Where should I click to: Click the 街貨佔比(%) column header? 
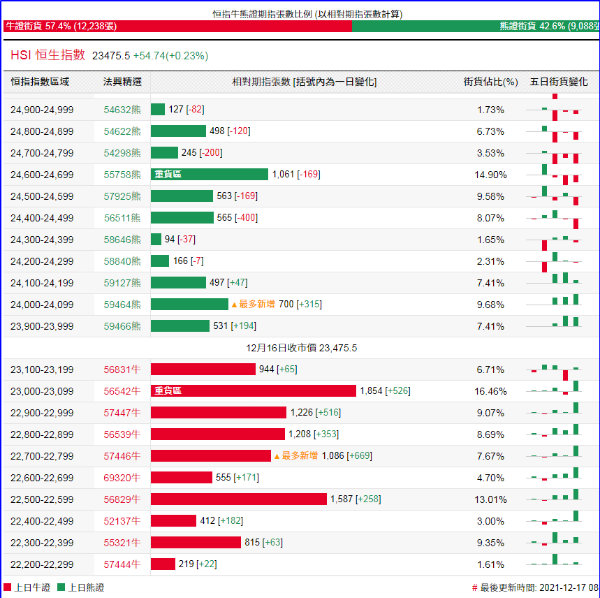click(490, 80)
